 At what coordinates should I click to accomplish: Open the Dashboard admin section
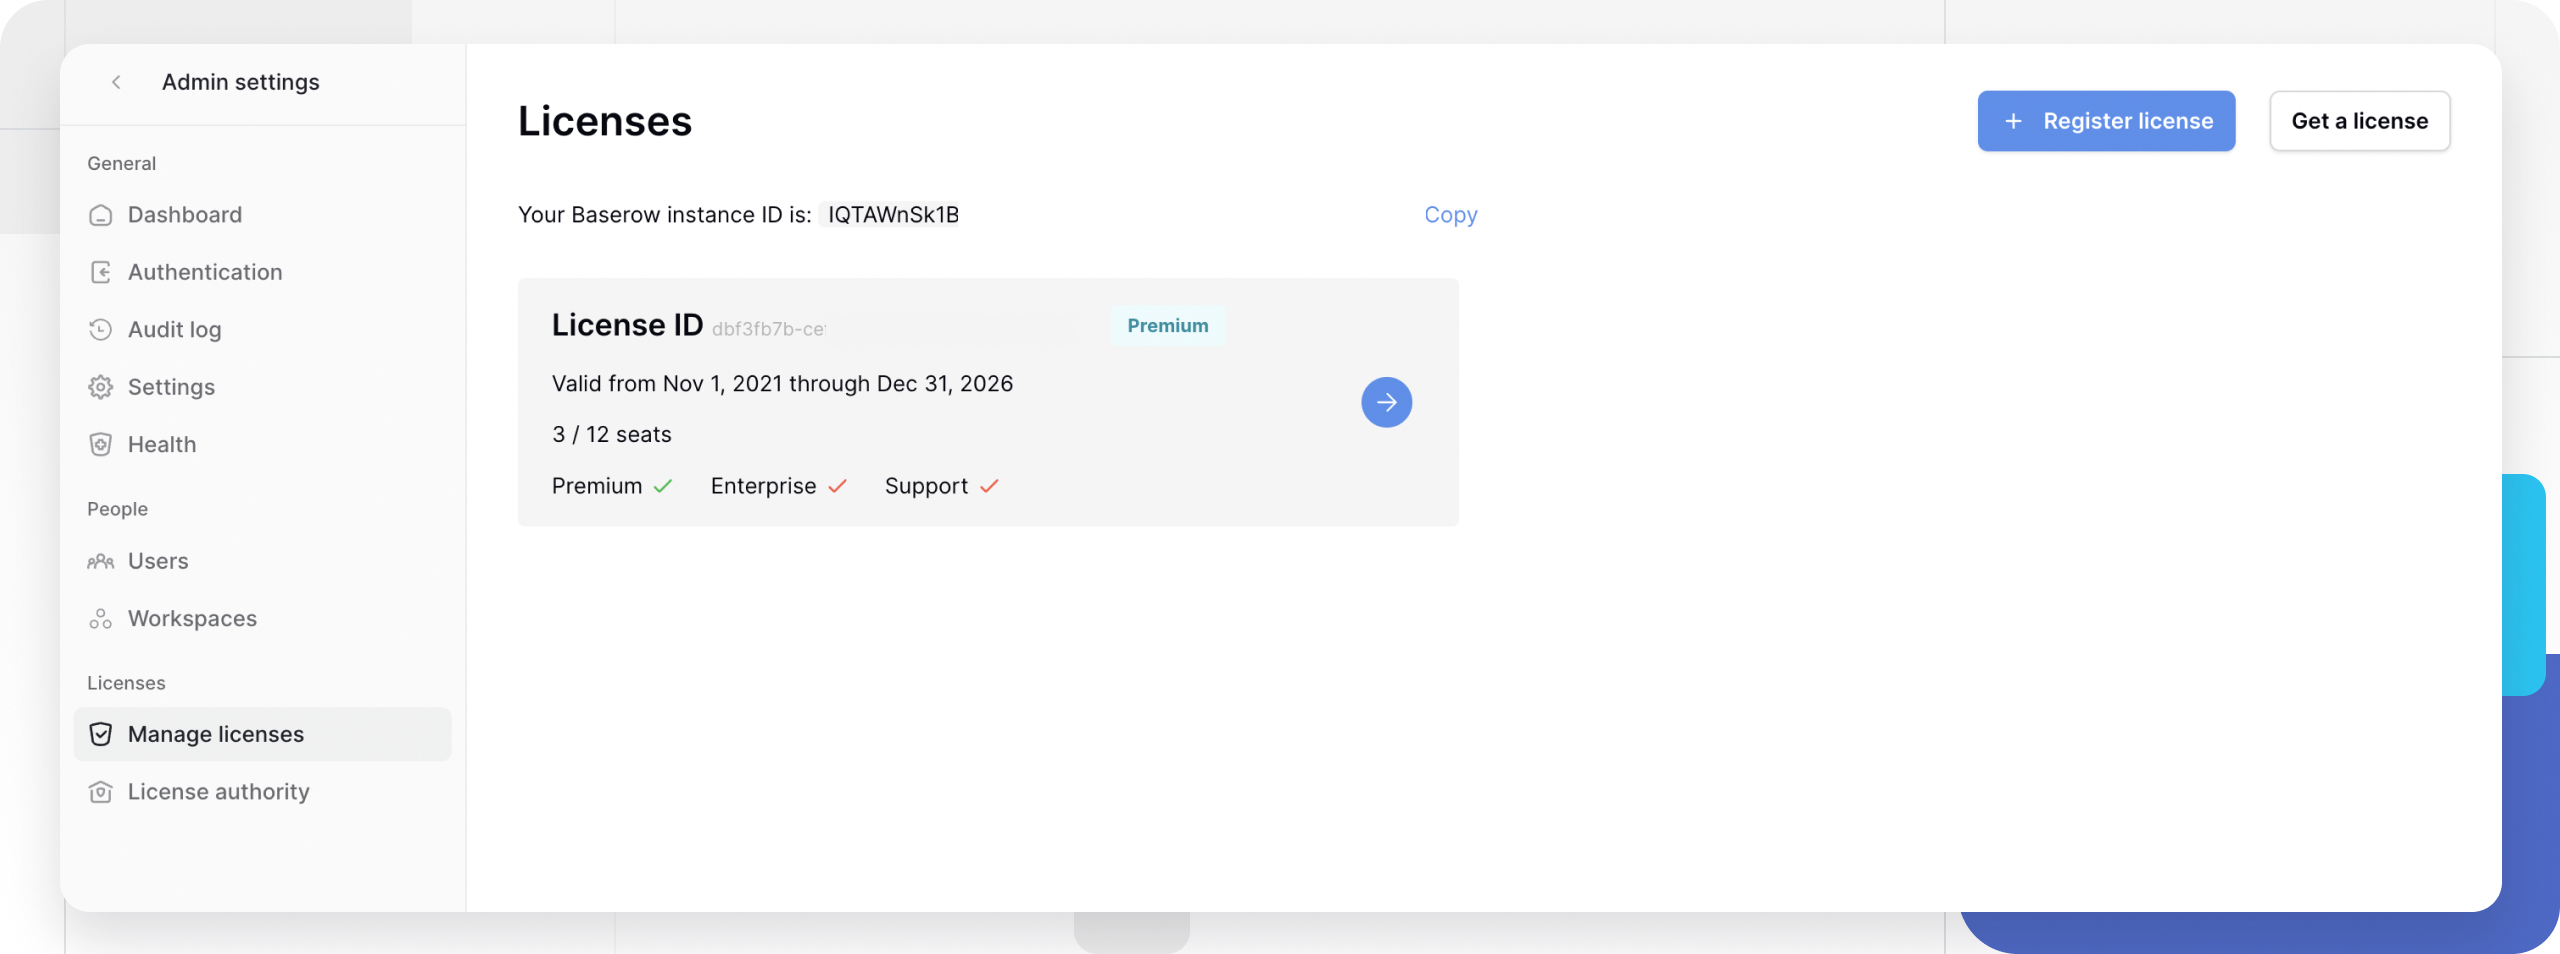pos(101,214)
